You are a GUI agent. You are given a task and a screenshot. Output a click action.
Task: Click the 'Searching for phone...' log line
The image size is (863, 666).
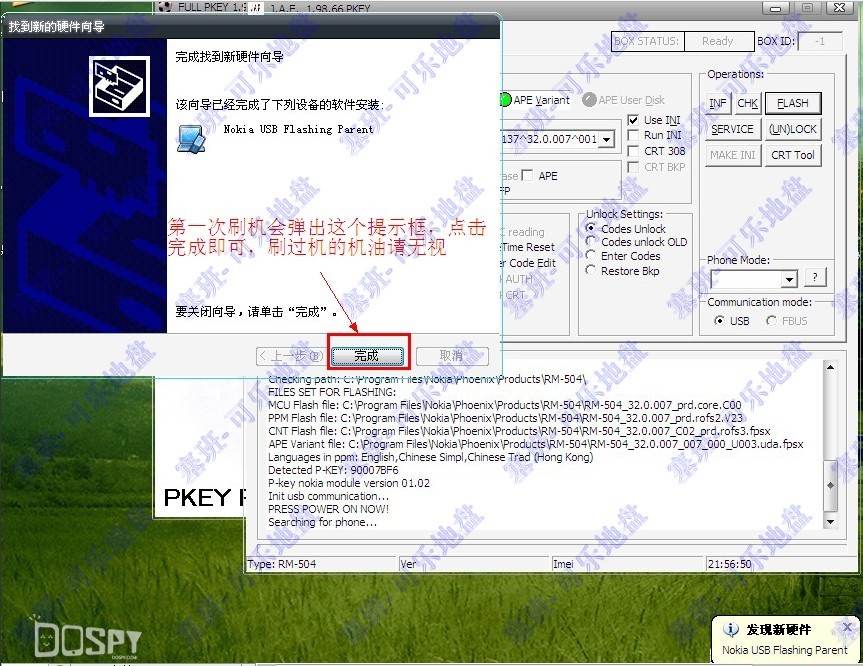[323, 522]
